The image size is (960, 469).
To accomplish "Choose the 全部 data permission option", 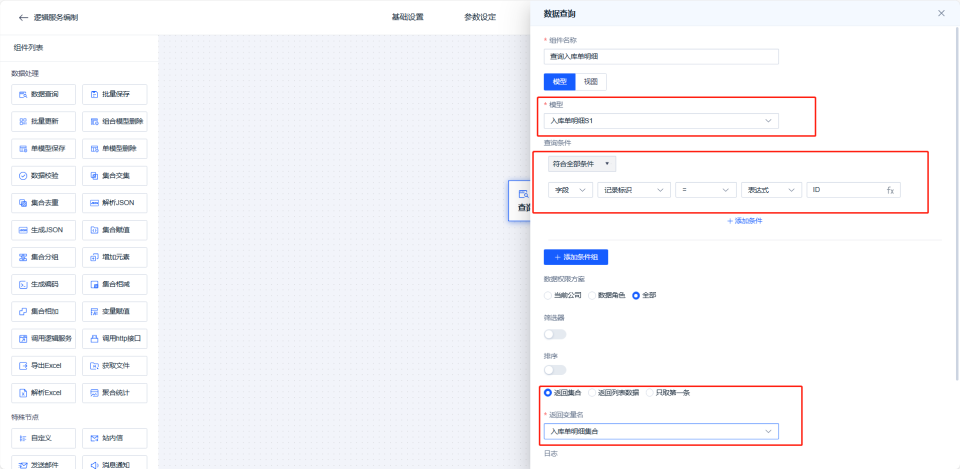I will 644,295.
